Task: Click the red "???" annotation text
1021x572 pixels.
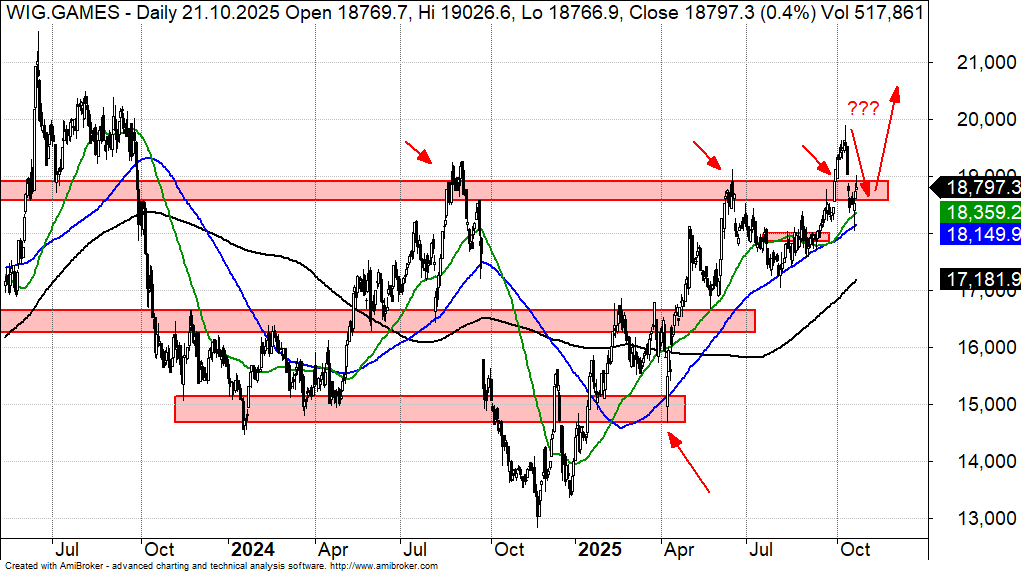Action: click(862, 108)
